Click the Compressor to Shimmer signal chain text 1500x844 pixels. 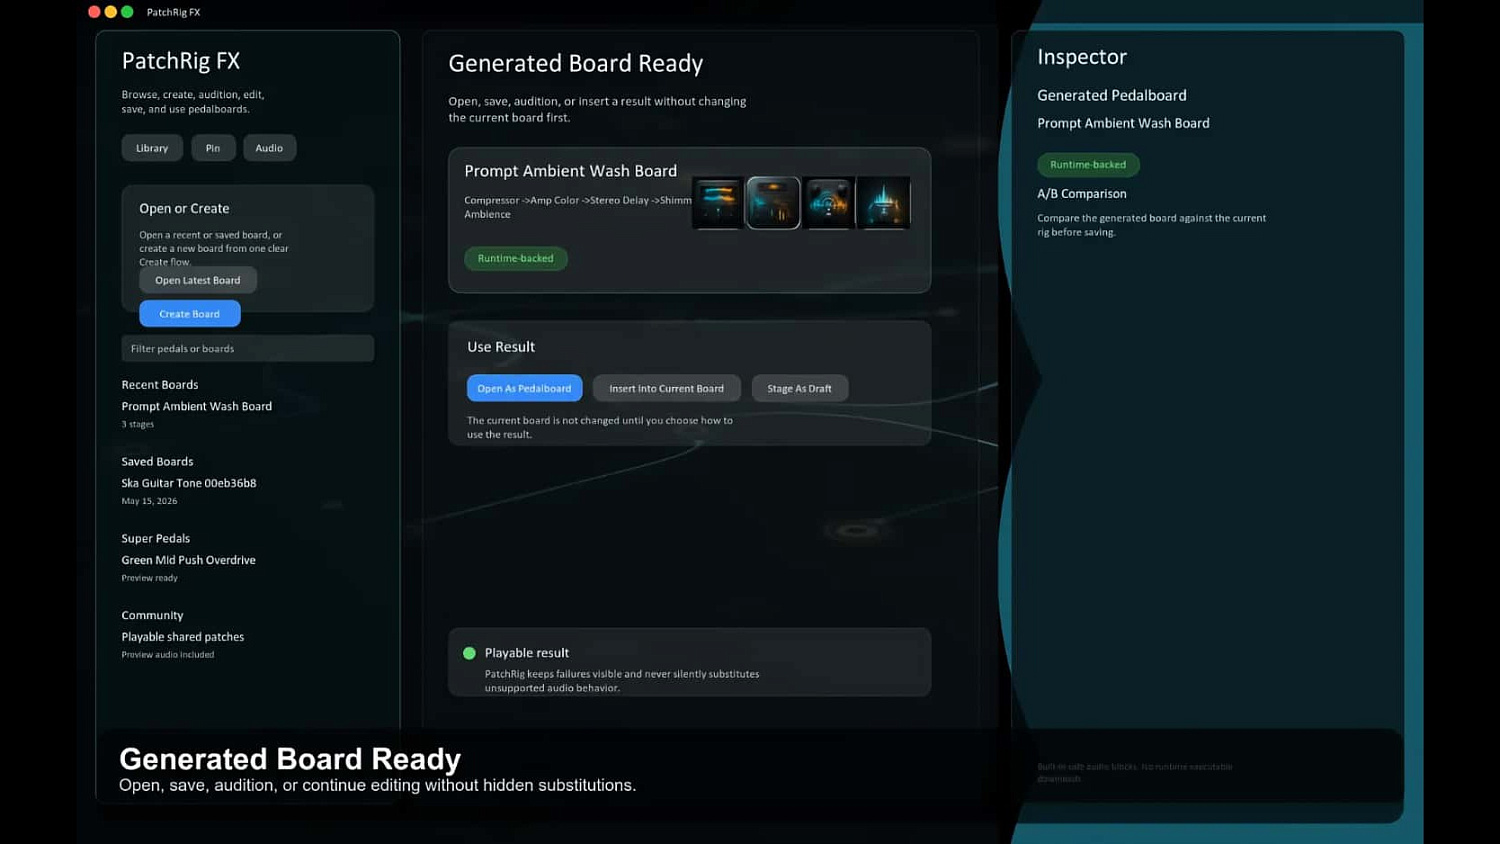click(x=578, y=207)
